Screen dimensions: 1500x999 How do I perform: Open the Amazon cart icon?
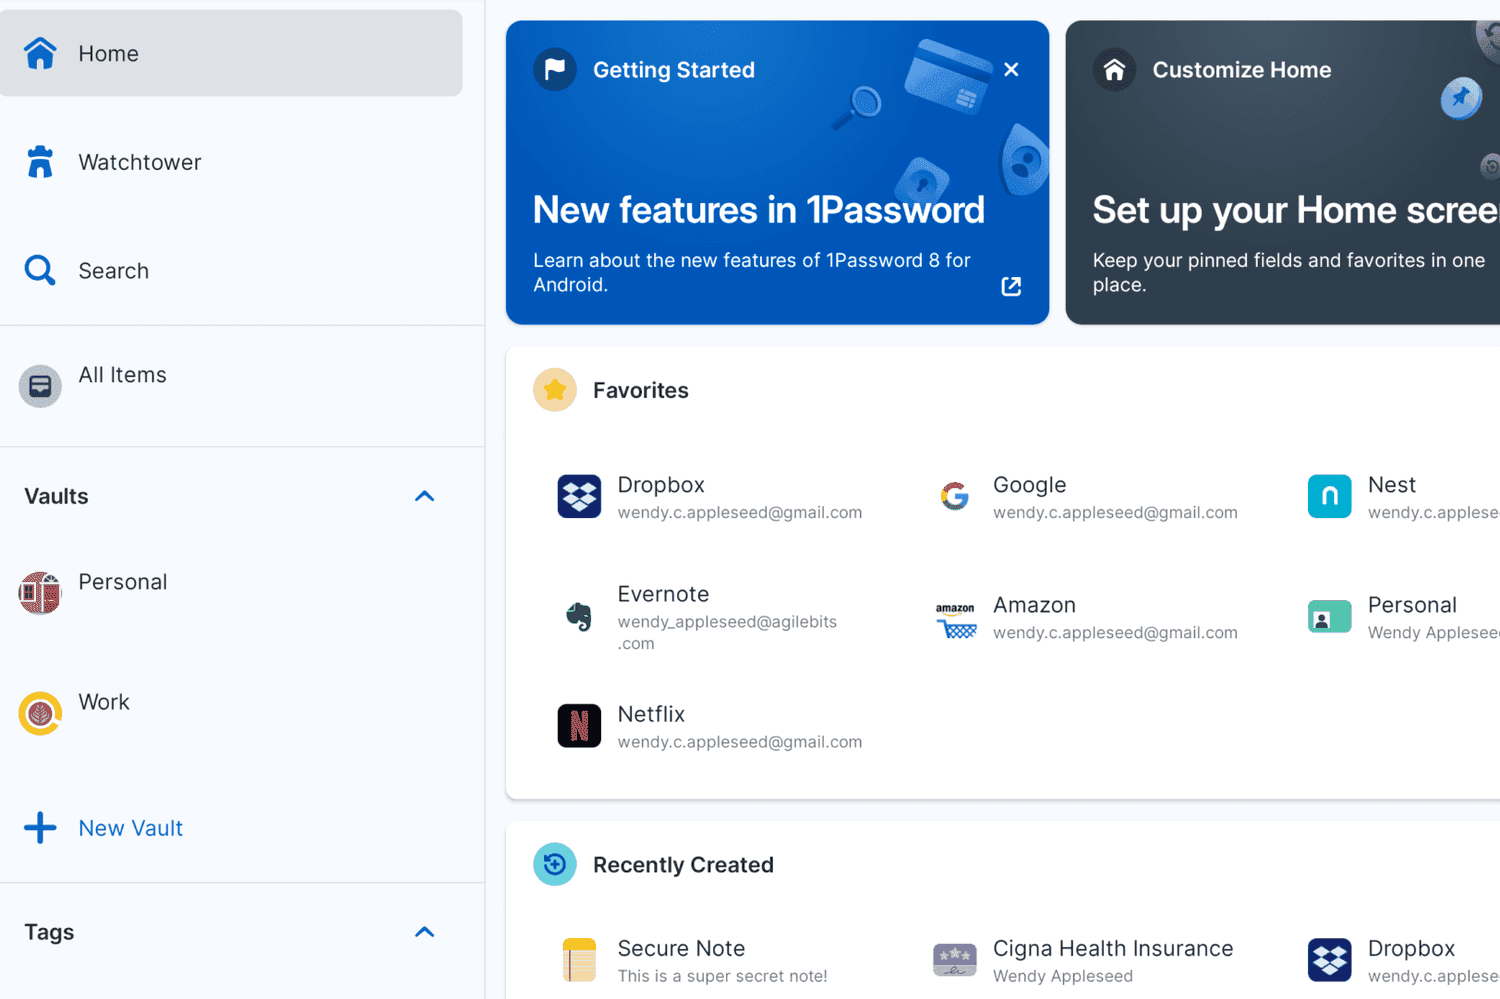[955, 620]
